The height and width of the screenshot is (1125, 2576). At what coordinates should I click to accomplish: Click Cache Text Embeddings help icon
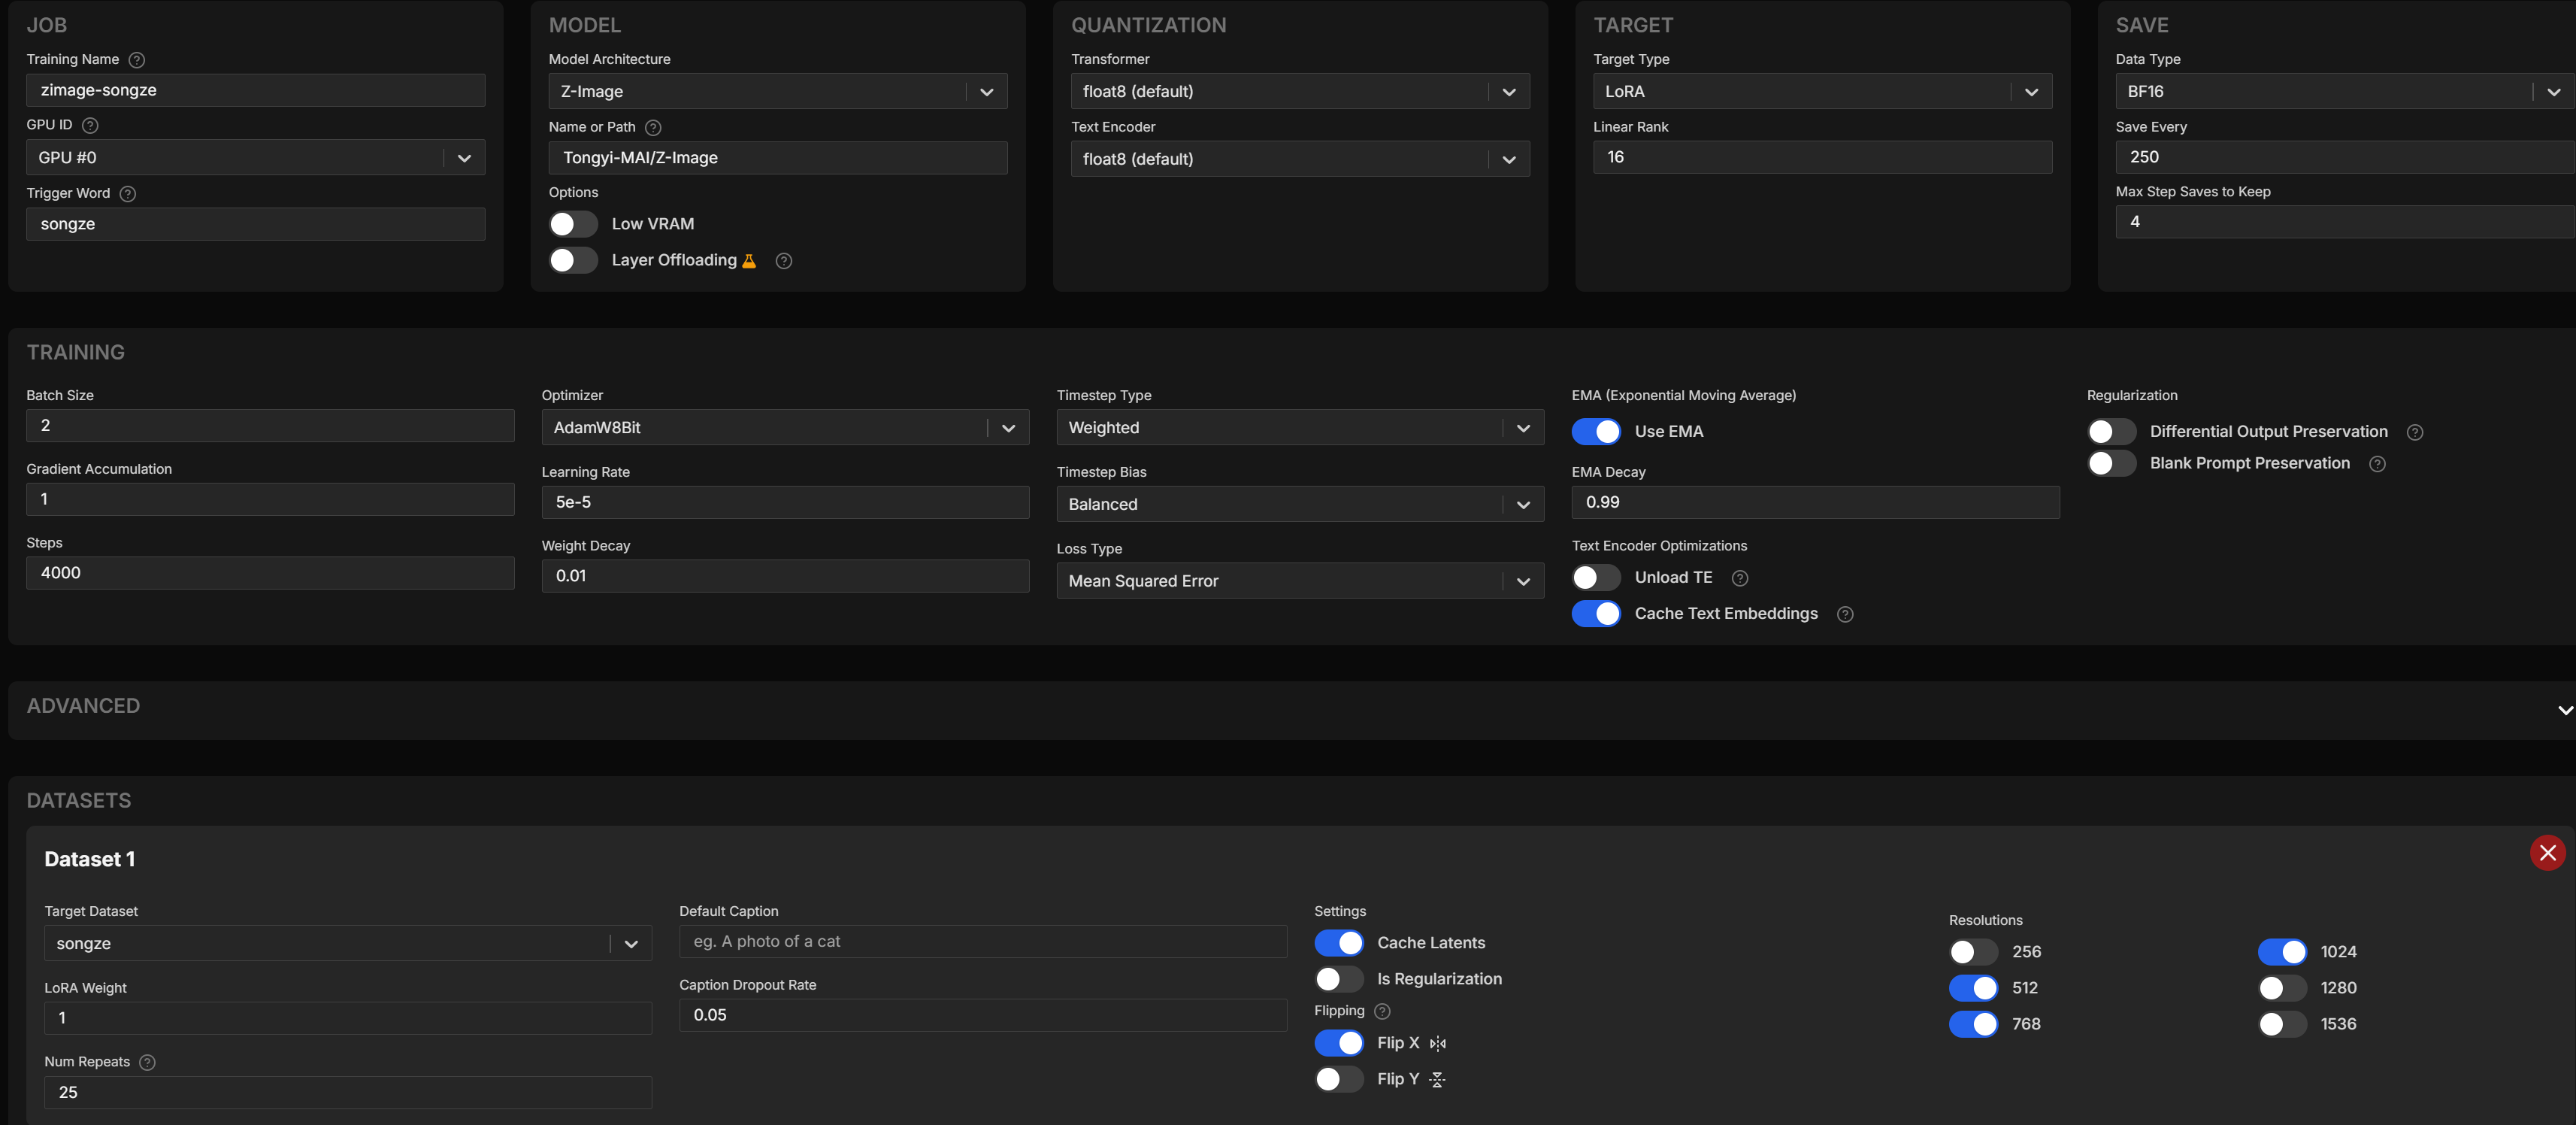(1845, 615)
